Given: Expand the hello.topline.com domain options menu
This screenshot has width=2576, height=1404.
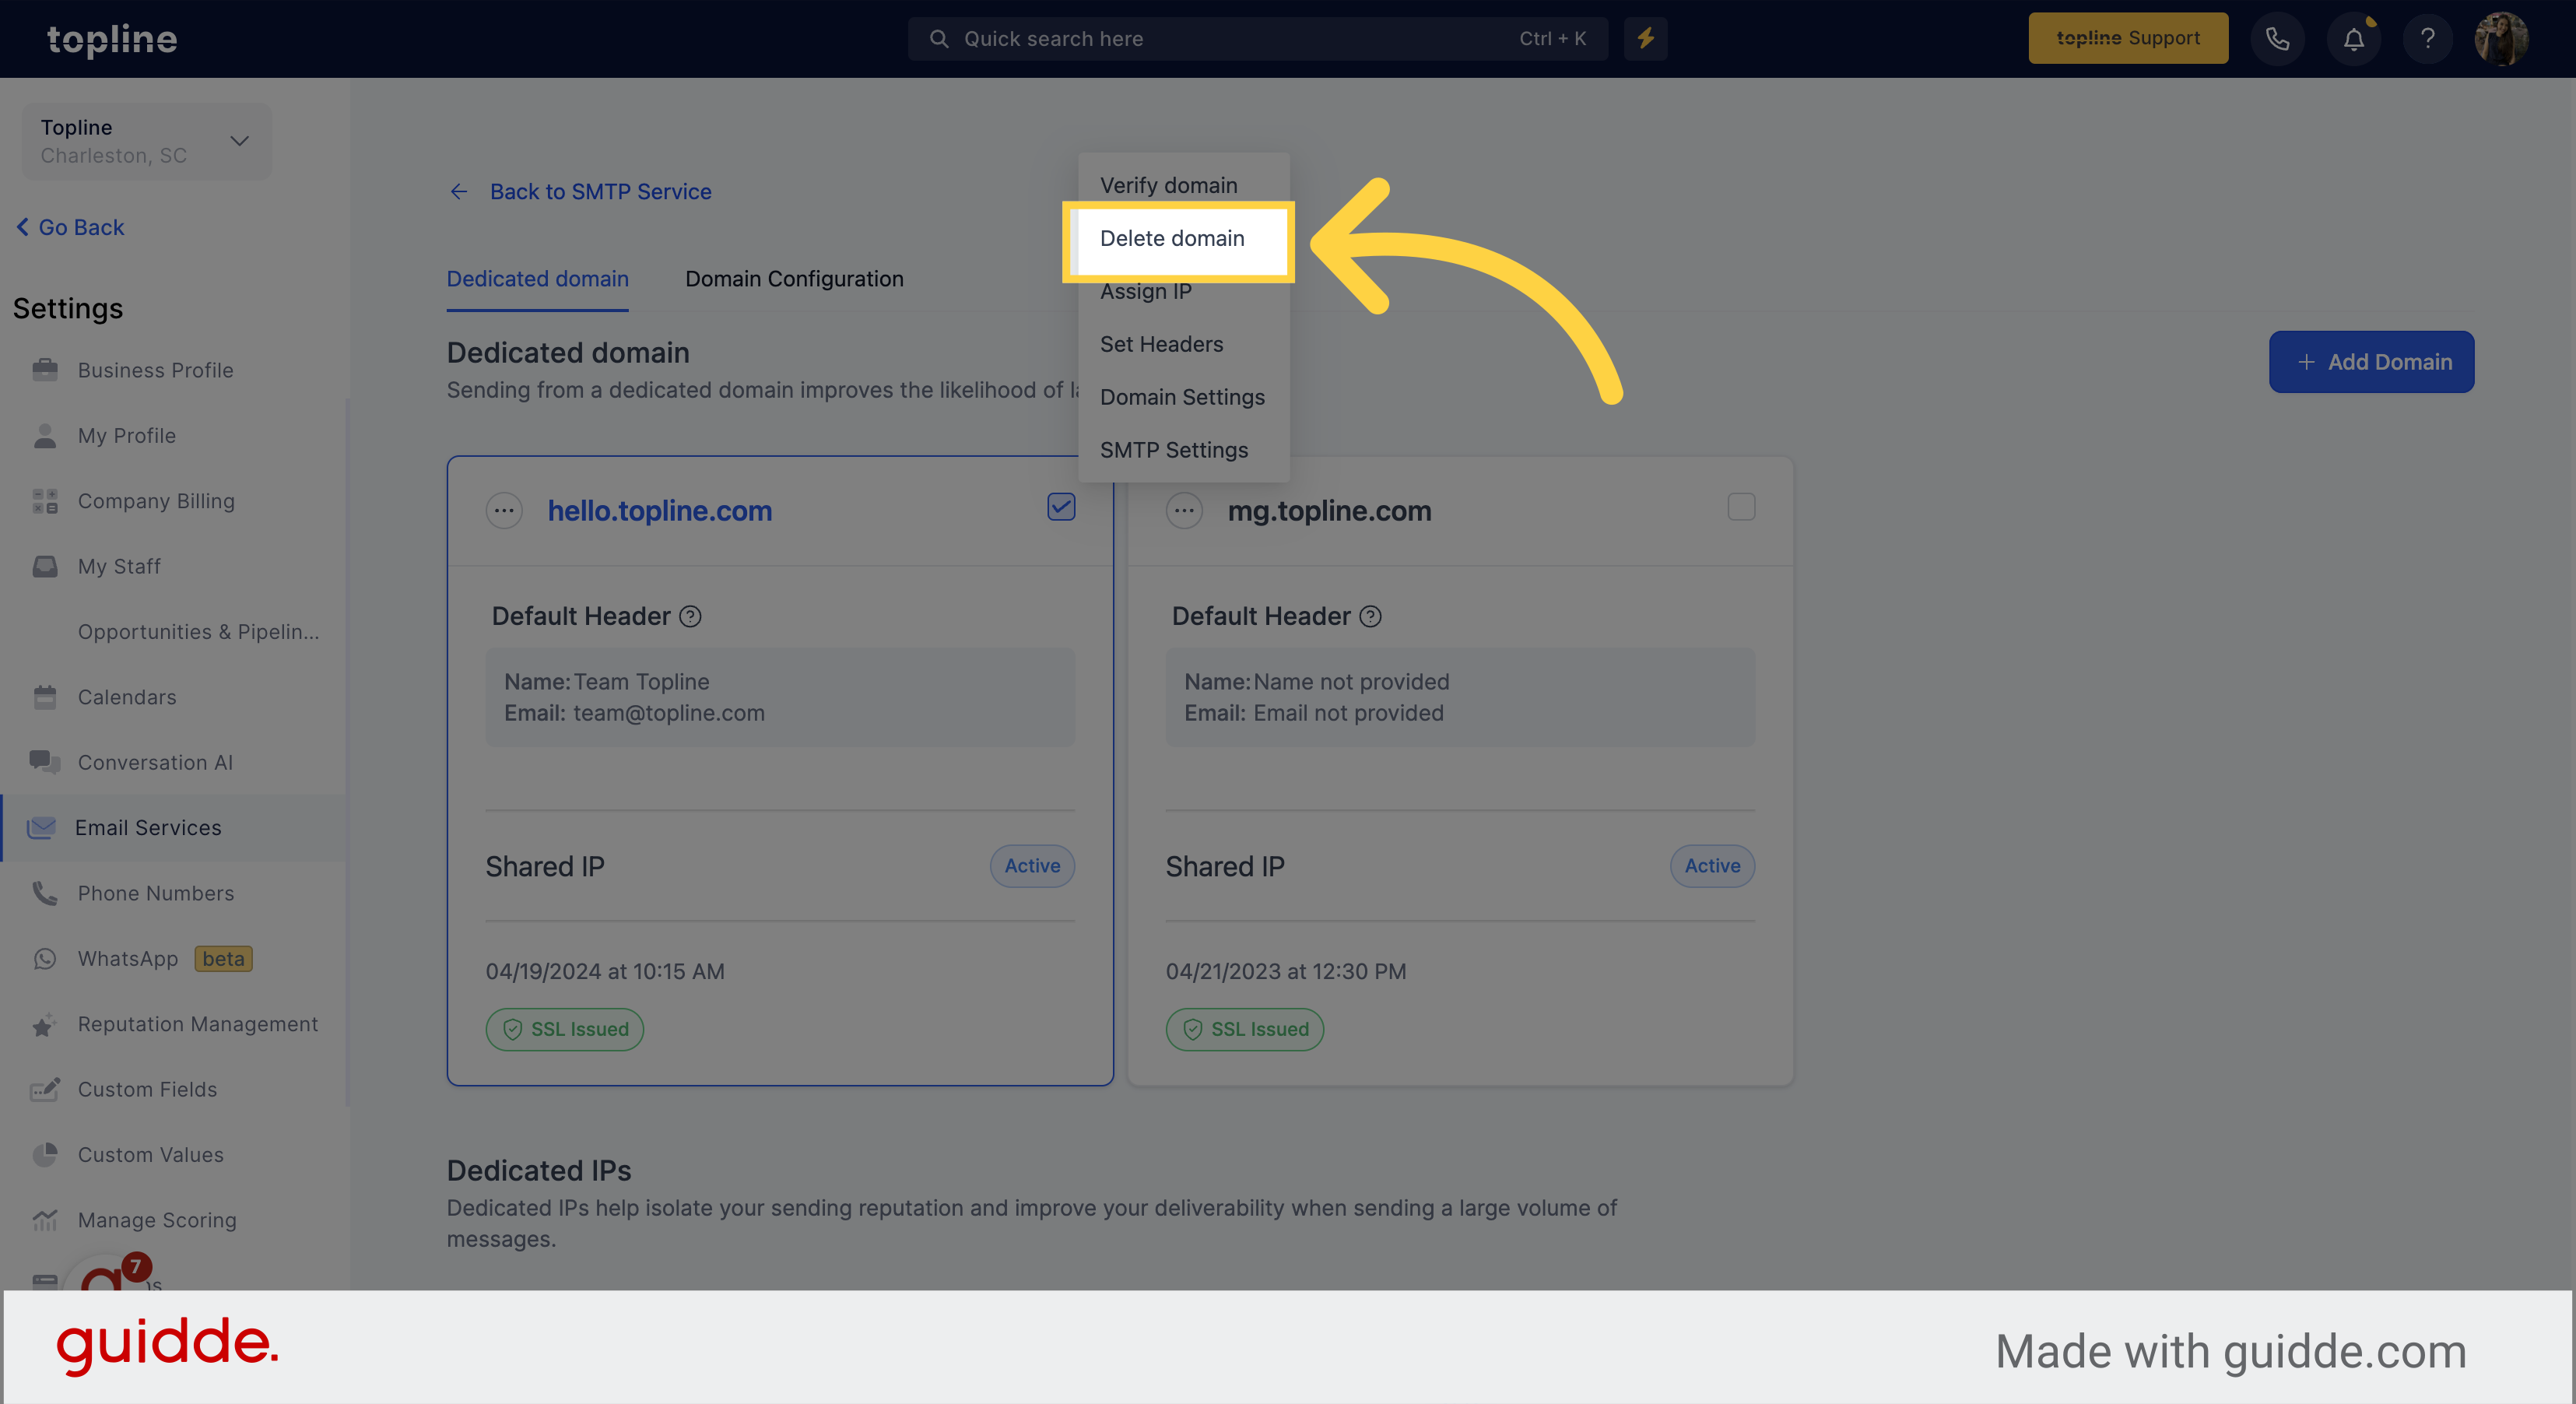Looking at the screenshot, I should click(503, 508).
